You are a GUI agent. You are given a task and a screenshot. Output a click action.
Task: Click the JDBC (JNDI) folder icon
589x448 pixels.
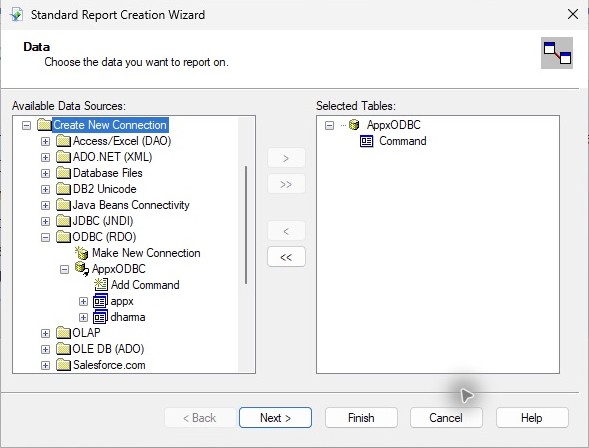(63, 221)
